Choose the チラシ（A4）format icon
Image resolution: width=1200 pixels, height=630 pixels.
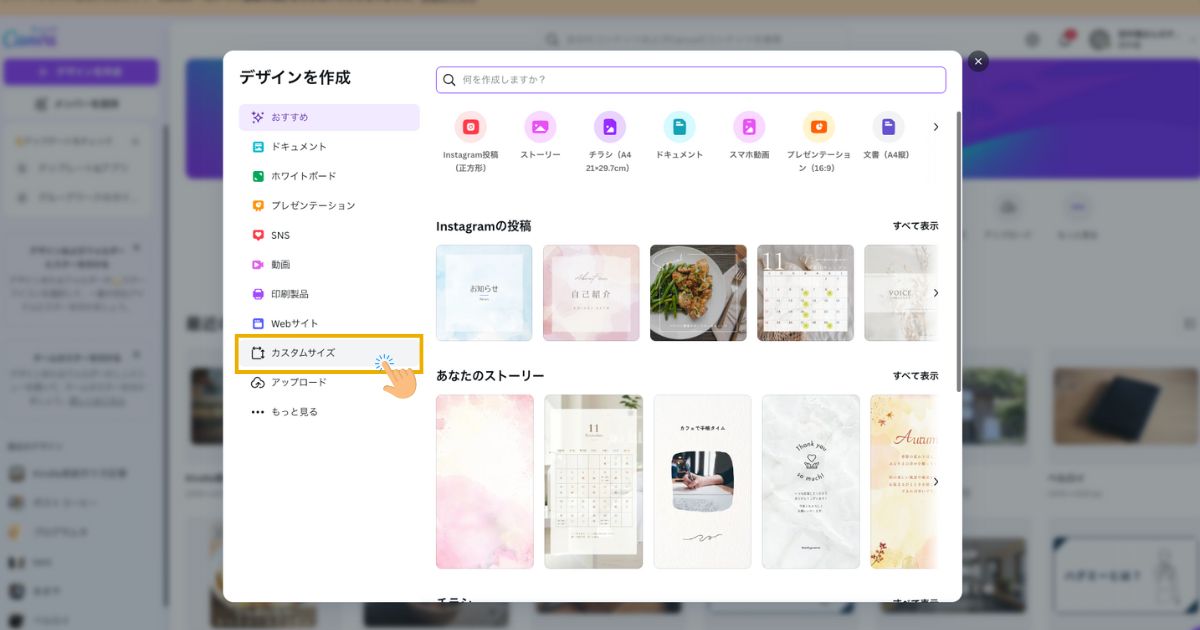pos(609,128)
